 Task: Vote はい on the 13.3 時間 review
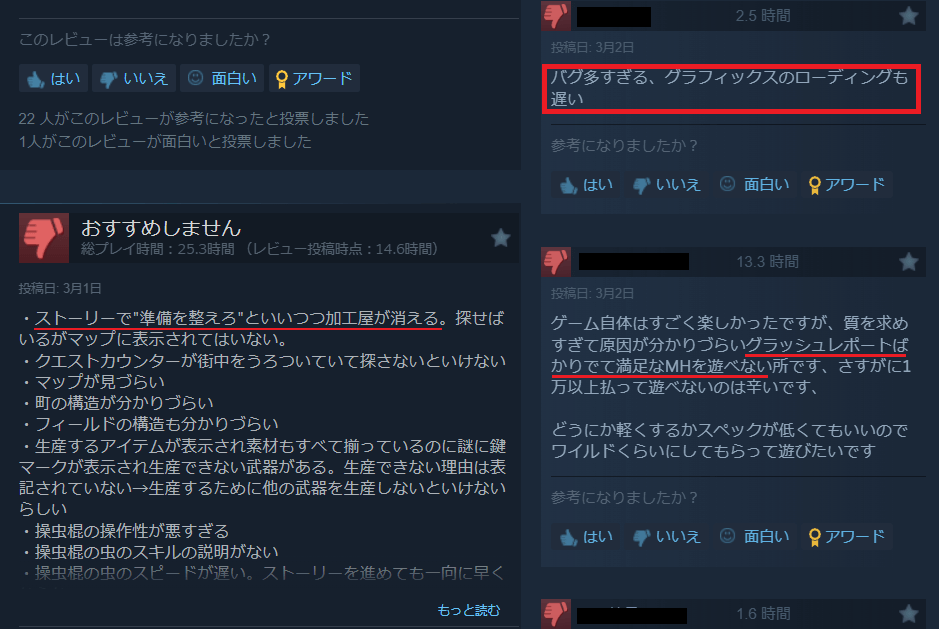[x=587, y=536]
